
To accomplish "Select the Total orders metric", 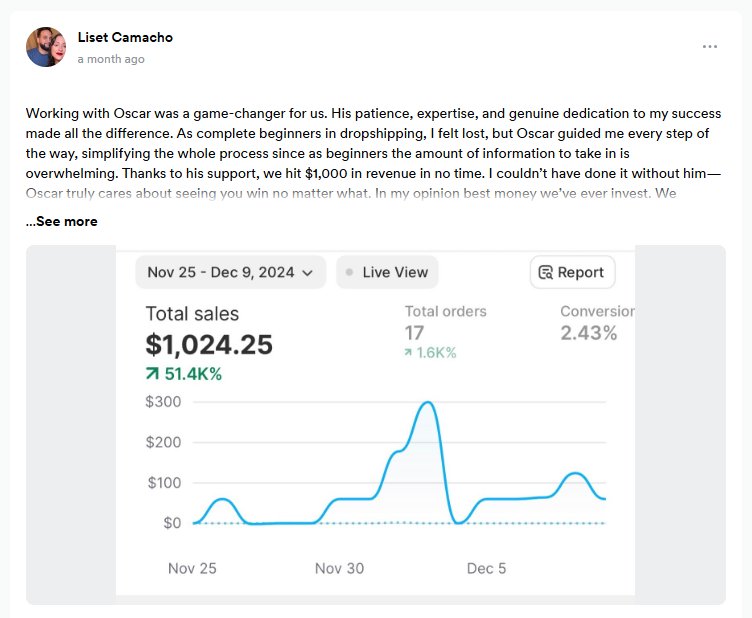I will tap(445, 311).
